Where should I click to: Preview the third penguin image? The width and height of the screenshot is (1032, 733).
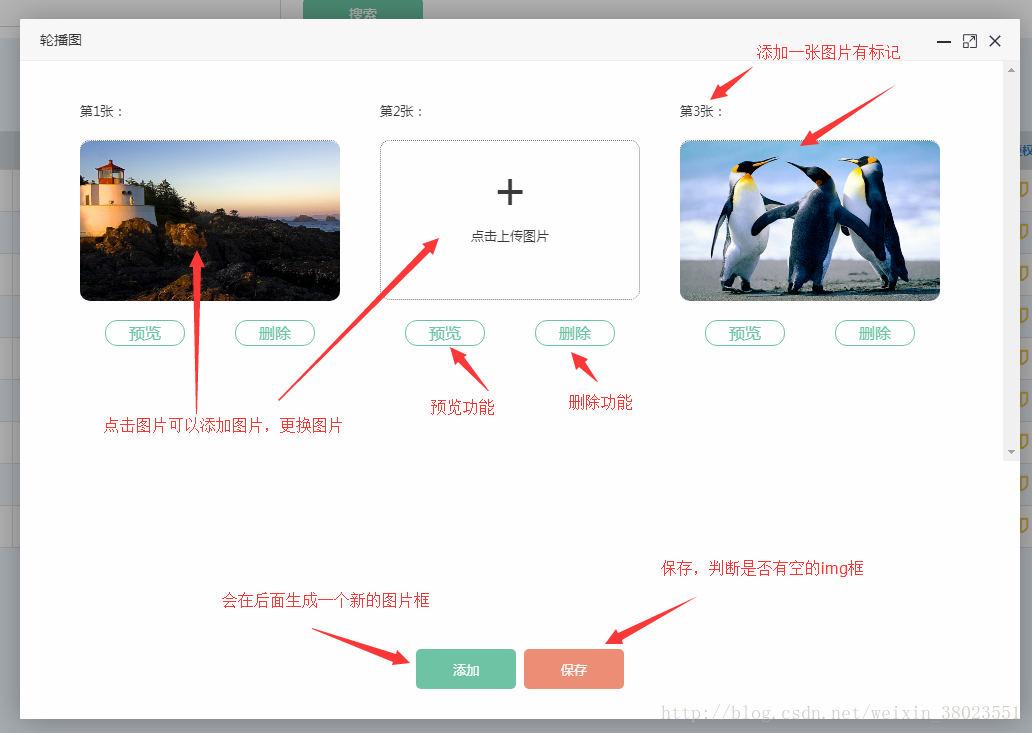[x=745, y=333]
